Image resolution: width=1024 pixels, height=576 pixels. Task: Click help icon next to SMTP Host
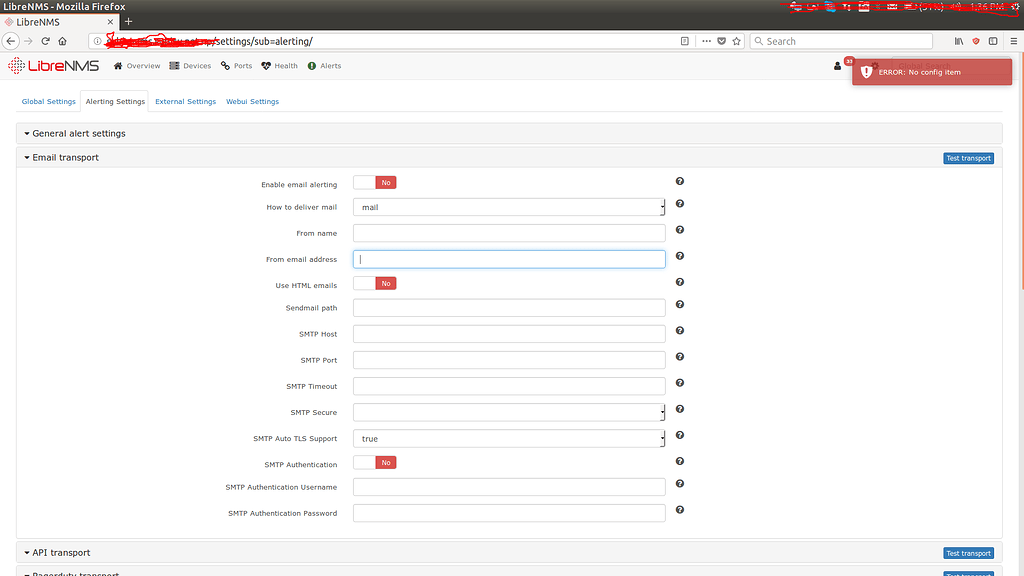(680, 330)
